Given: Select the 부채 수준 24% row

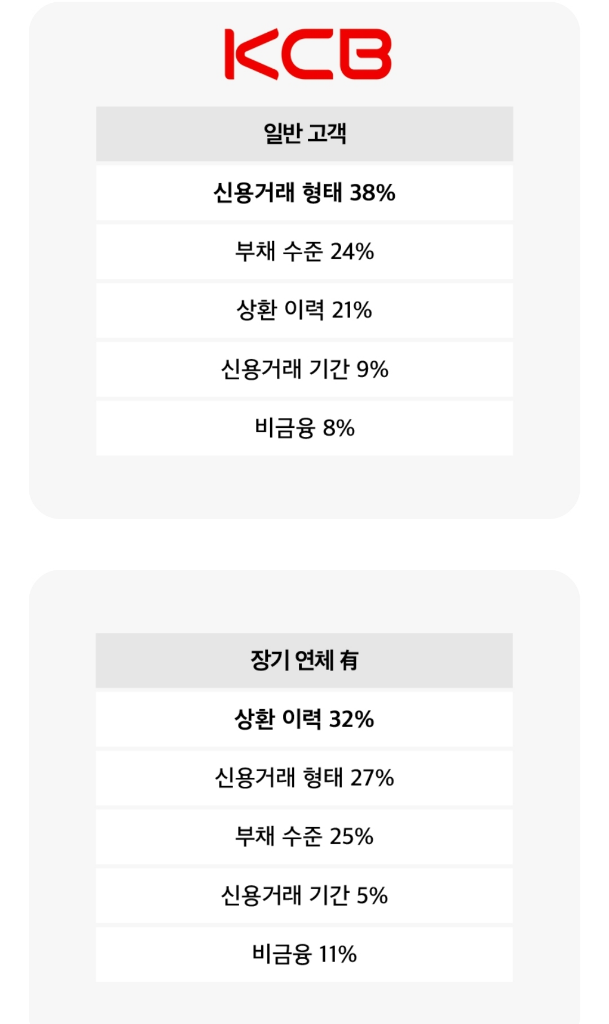Looking at the screenshot, I should click(304, 252).
